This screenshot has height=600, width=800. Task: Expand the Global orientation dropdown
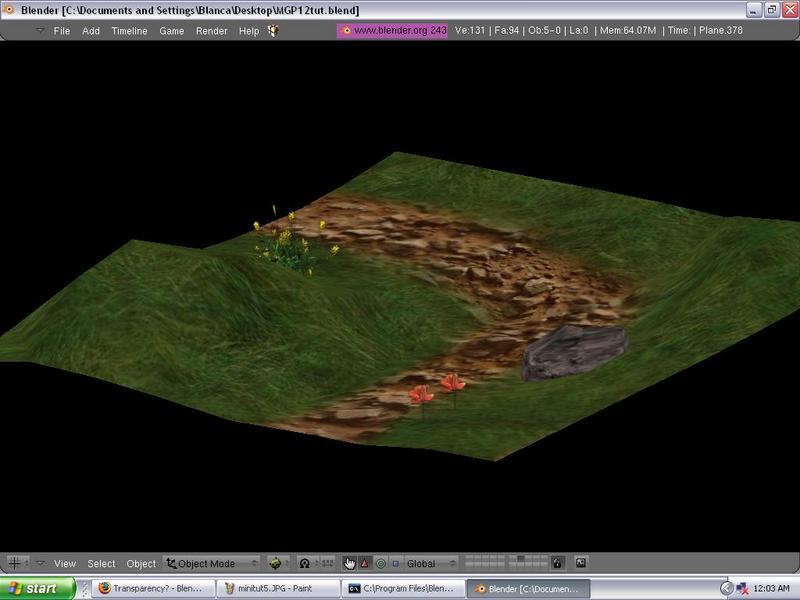point(432,563)
